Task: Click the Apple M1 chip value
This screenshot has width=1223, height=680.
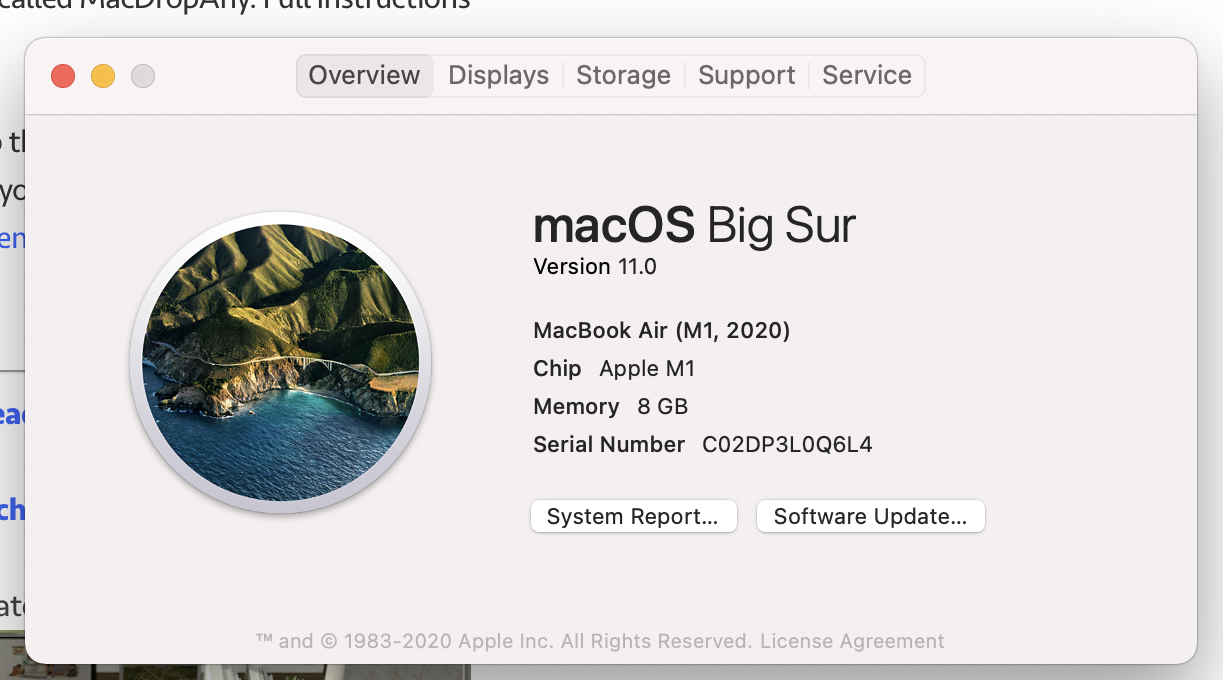Action: coord(647,369)
